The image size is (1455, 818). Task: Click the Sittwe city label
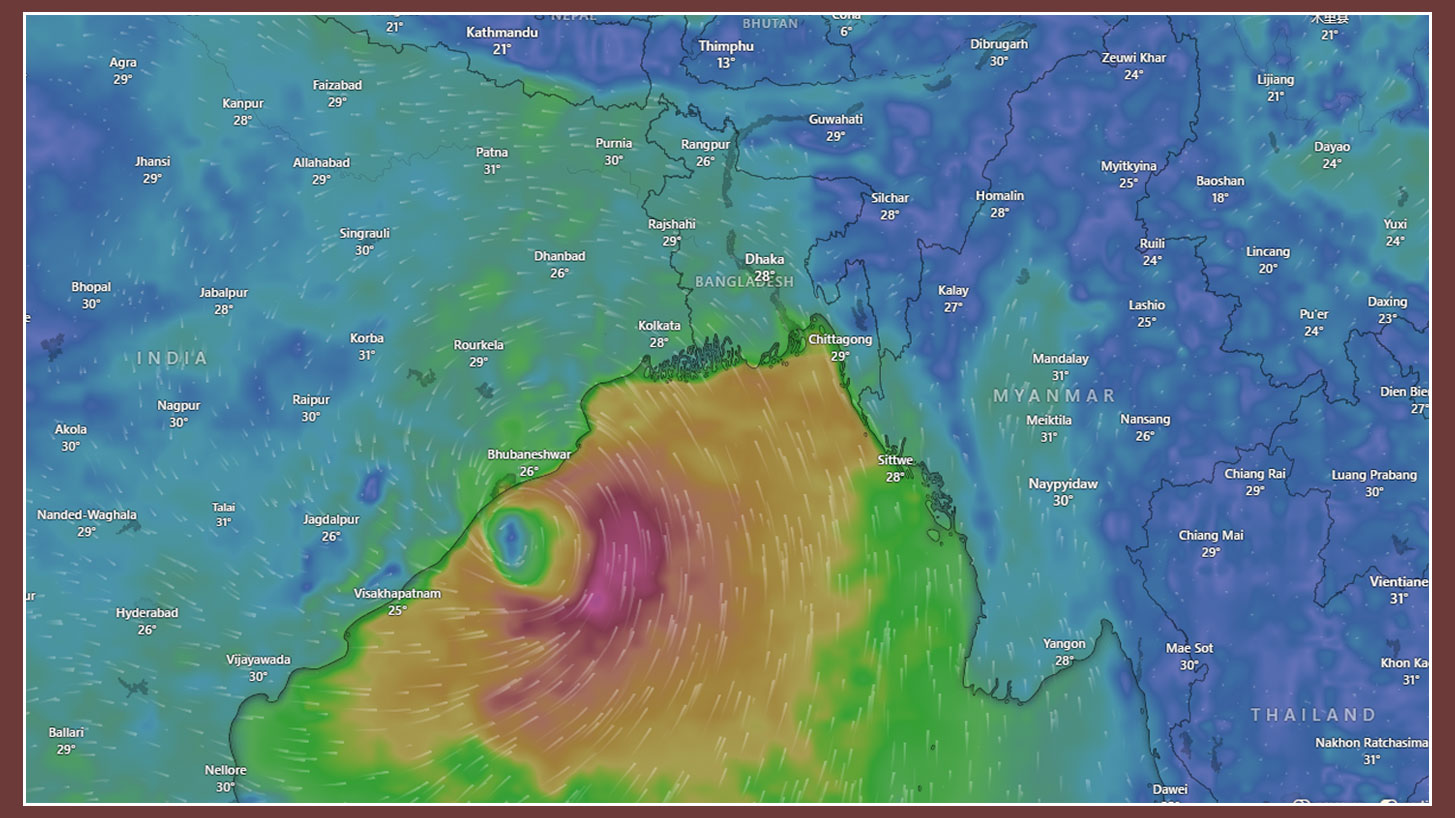(x=895, y=461)
